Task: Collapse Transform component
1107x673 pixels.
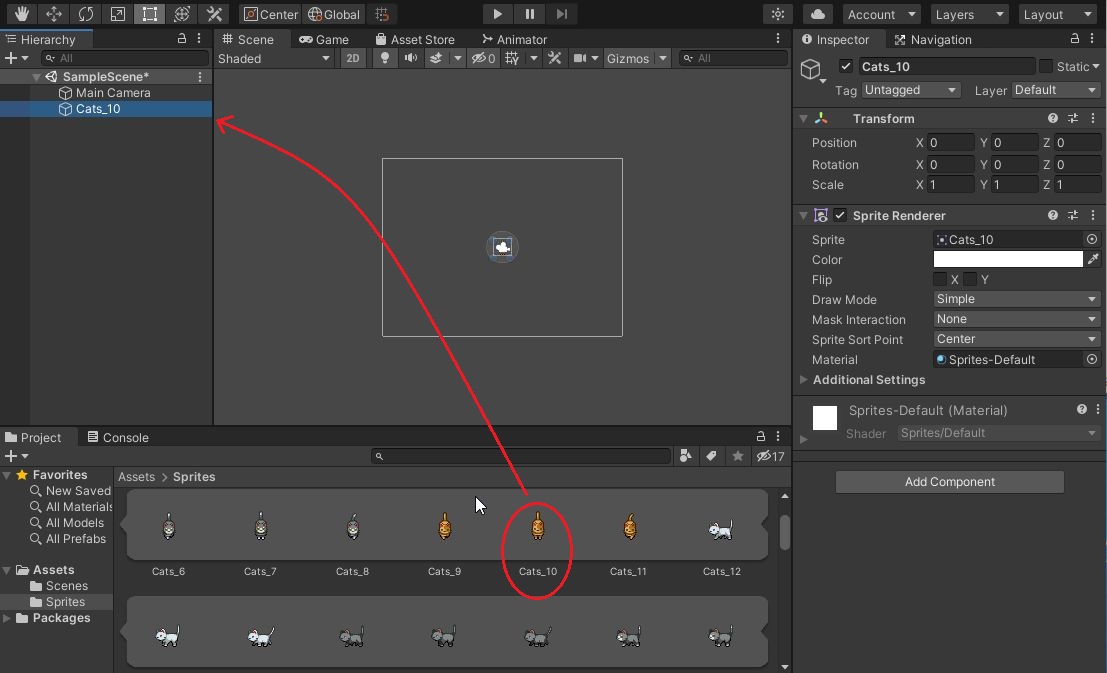Action: tap(803, 119)
